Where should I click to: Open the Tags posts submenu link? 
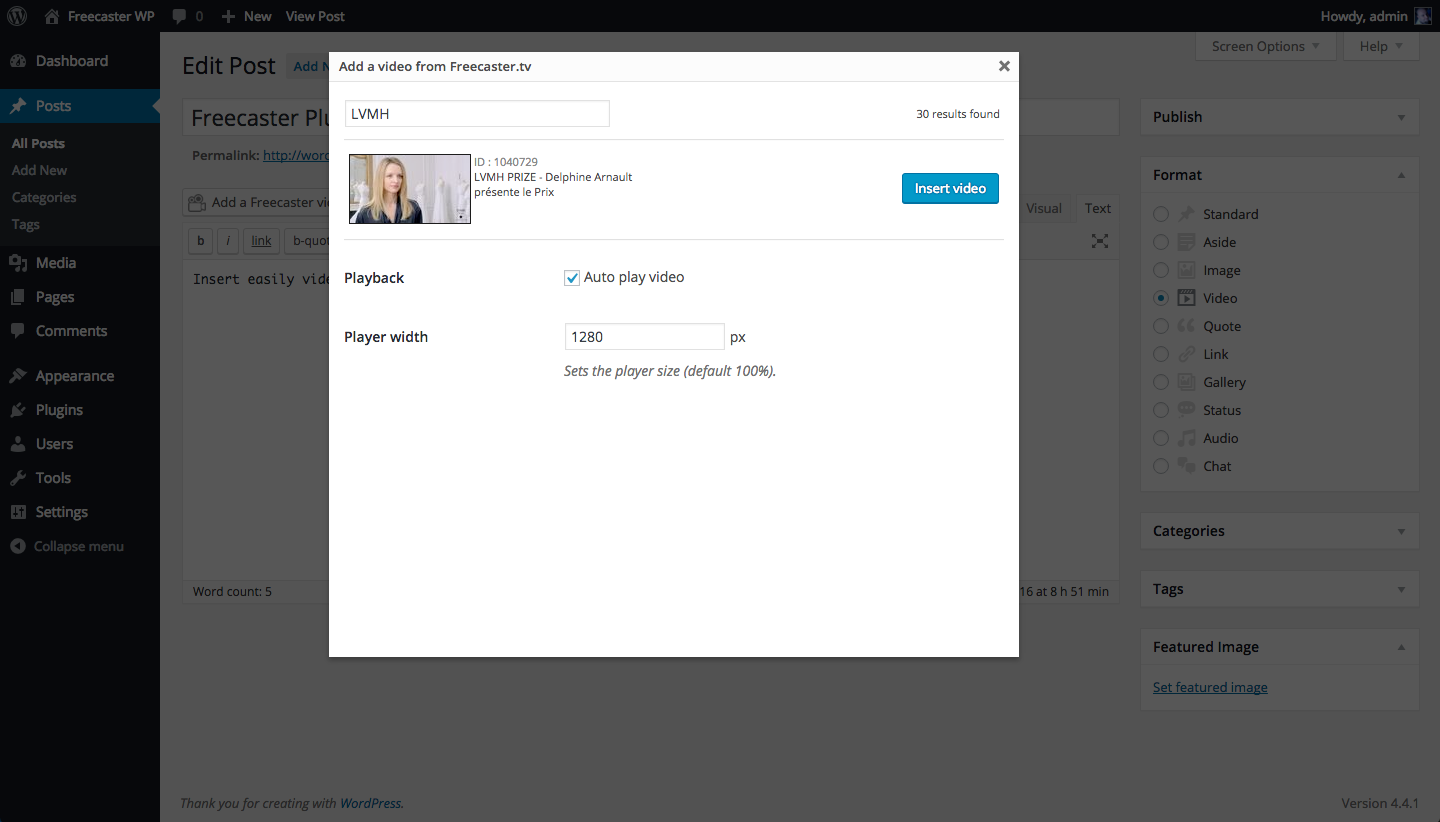(x=26, y=224)
